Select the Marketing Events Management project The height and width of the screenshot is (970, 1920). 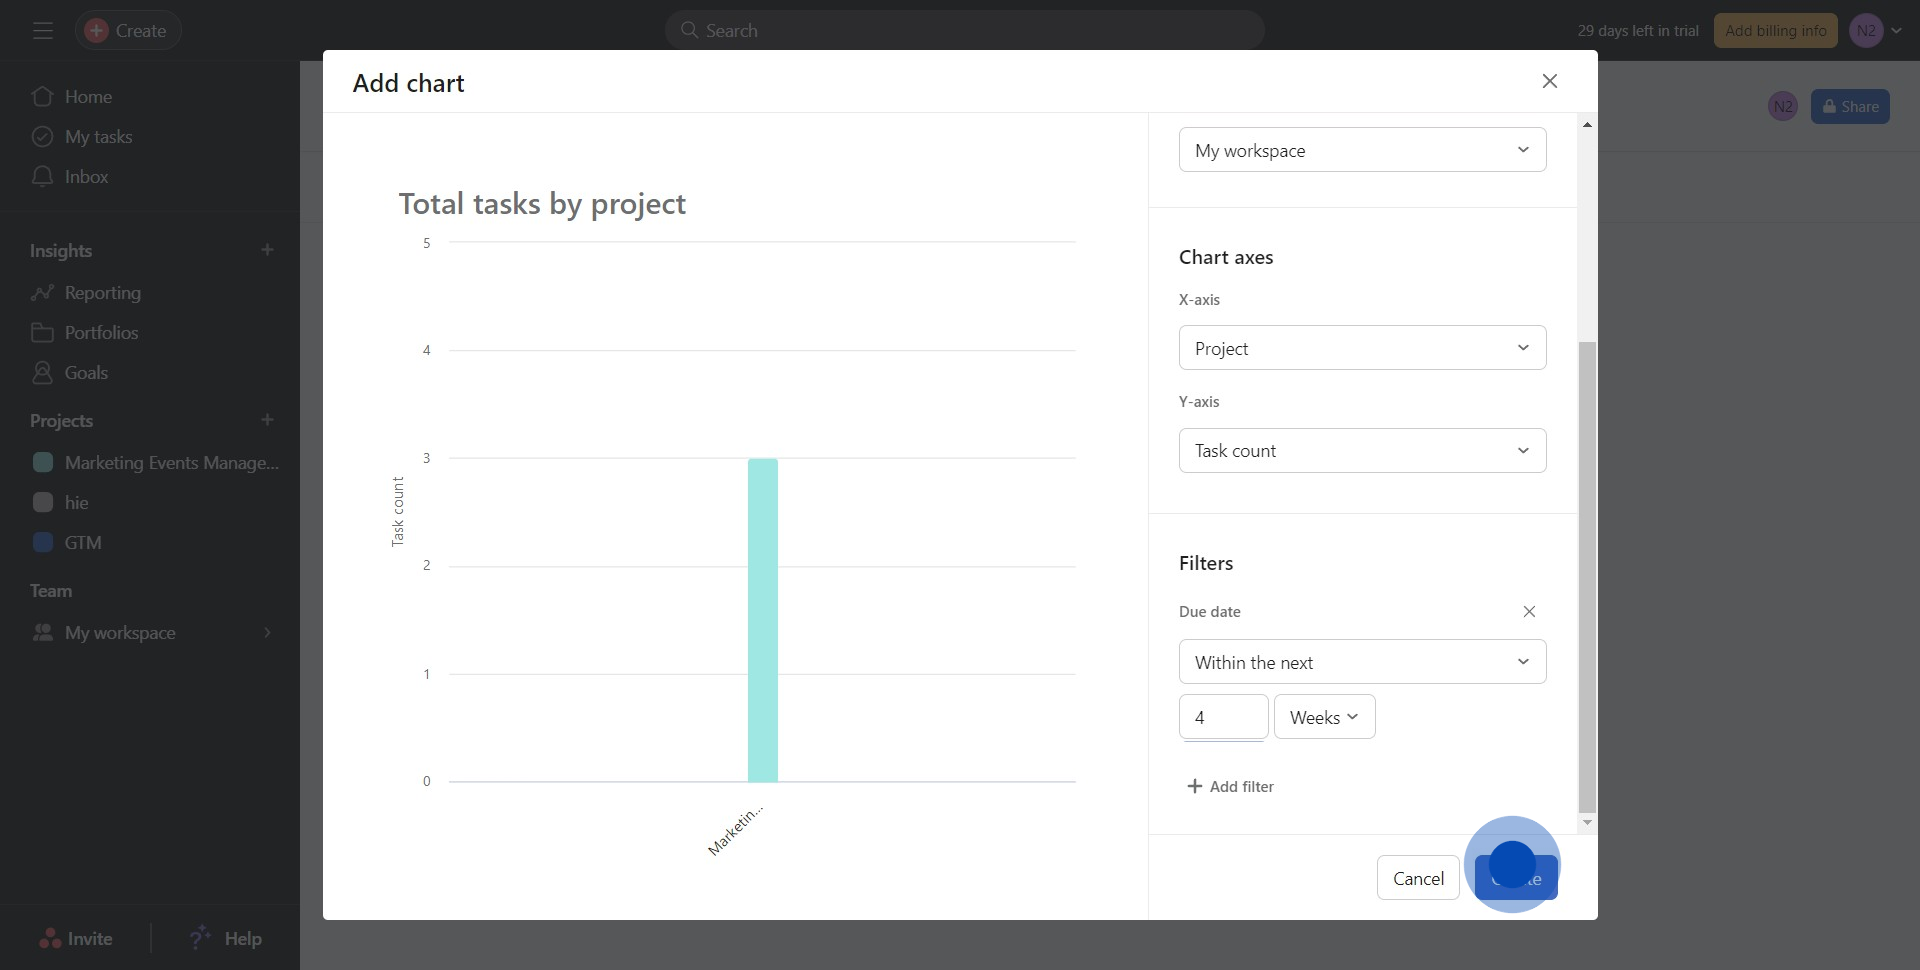170,463
